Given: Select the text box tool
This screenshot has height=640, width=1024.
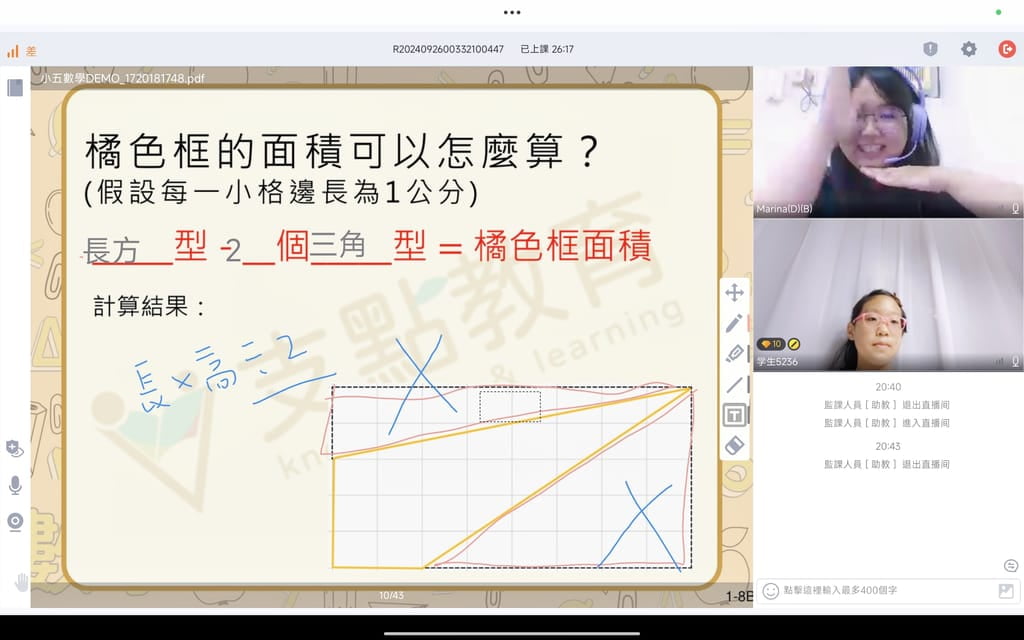Looking at the screenshot, I should click(x=735, y=415).
